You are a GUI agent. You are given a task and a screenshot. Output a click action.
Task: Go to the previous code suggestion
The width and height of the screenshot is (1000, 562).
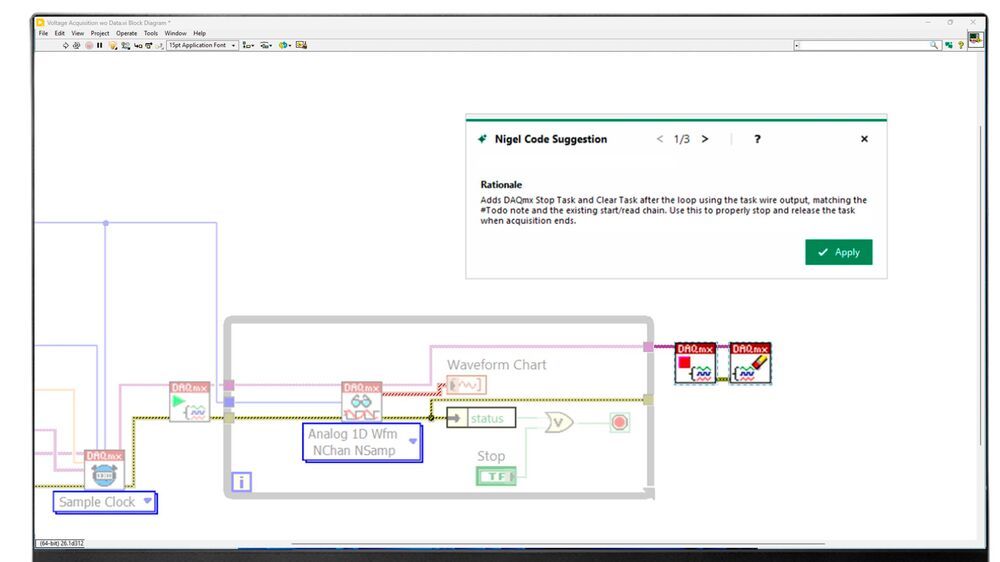click(659, 139)
